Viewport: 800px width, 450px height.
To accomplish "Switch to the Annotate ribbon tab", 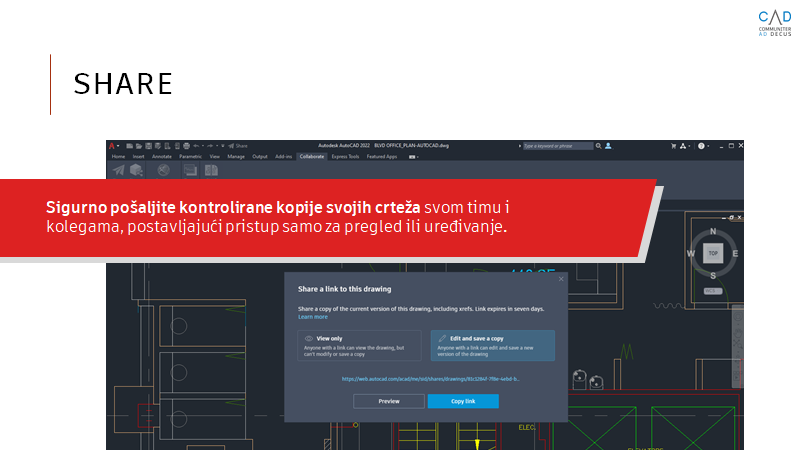I will tap(162, 157).
